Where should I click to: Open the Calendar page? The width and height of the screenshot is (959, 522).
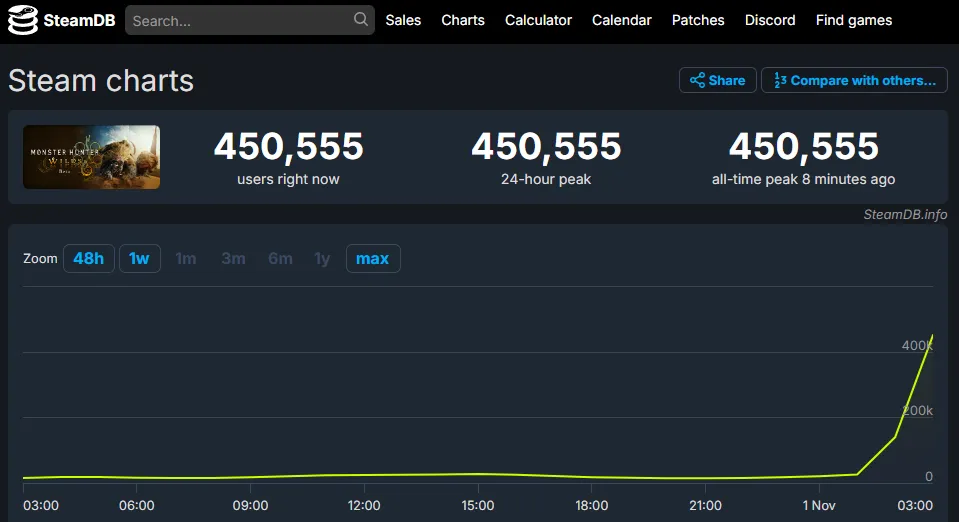pyautogui.click(x=621, y=20)
